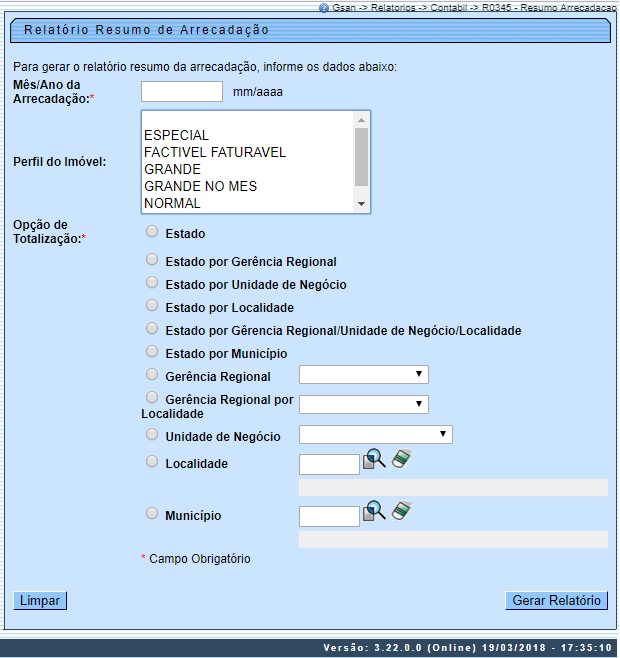Click the Localidade search magnifier icon
Screen dimensions: 620x658
[x=374, y=460]
